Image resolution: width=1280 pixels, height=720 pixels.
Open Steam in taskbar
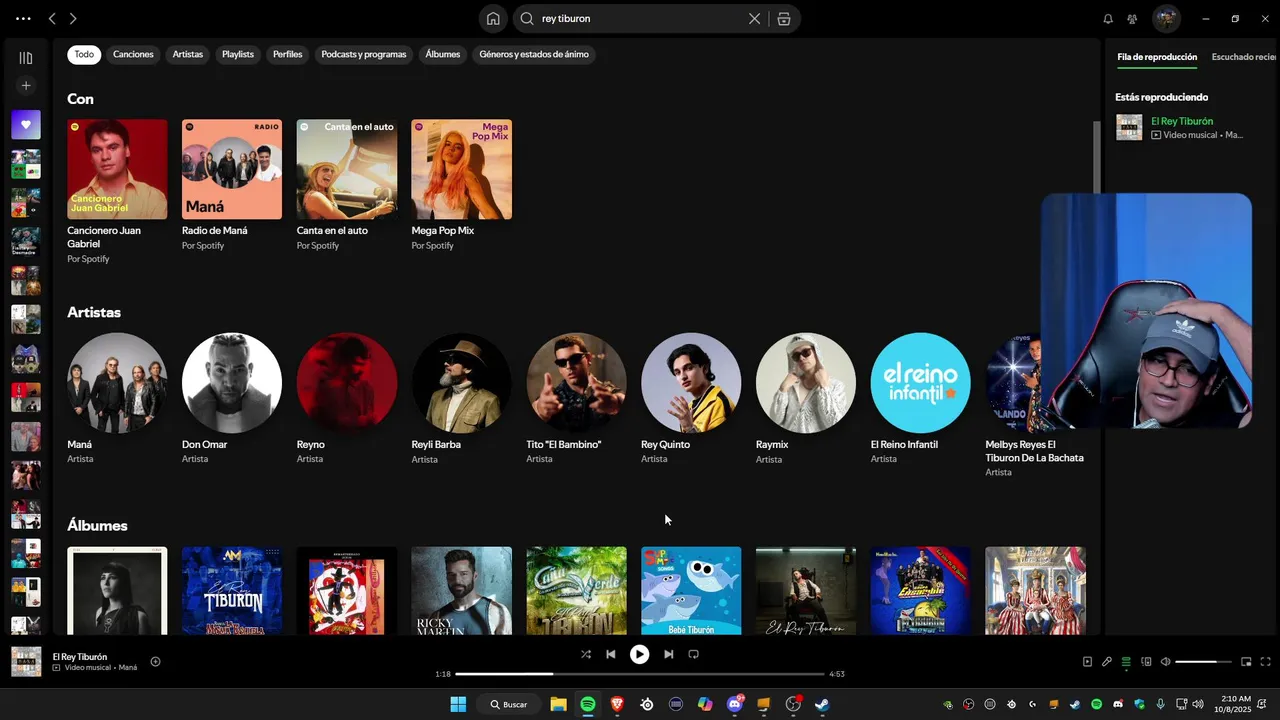822,704
